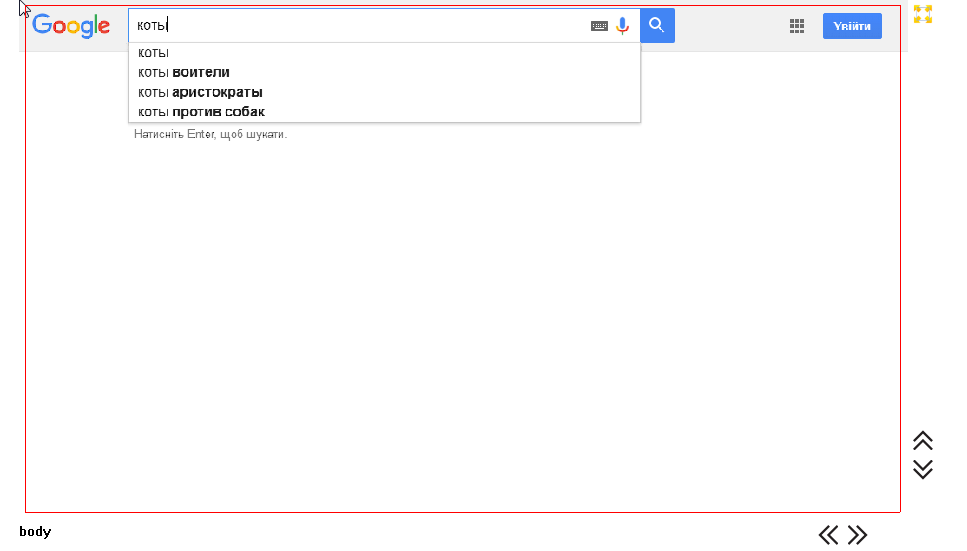Click the double chevron down arrow
Viewport: 967px width, 551px height.
(x=923, y=468)
